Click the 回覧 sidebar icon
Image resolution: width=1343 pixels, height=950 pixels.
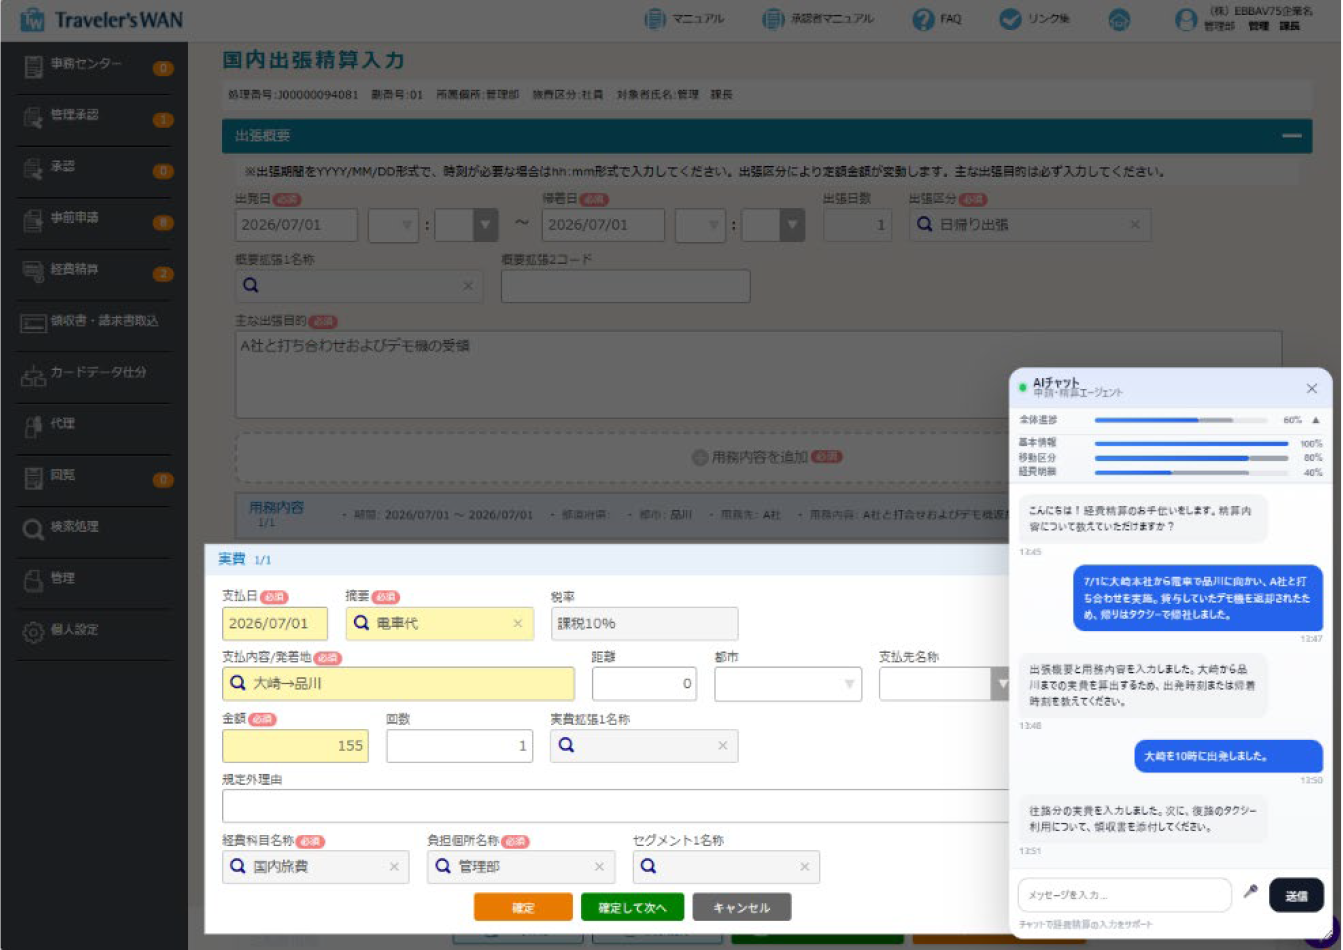[x=33, y=477]
